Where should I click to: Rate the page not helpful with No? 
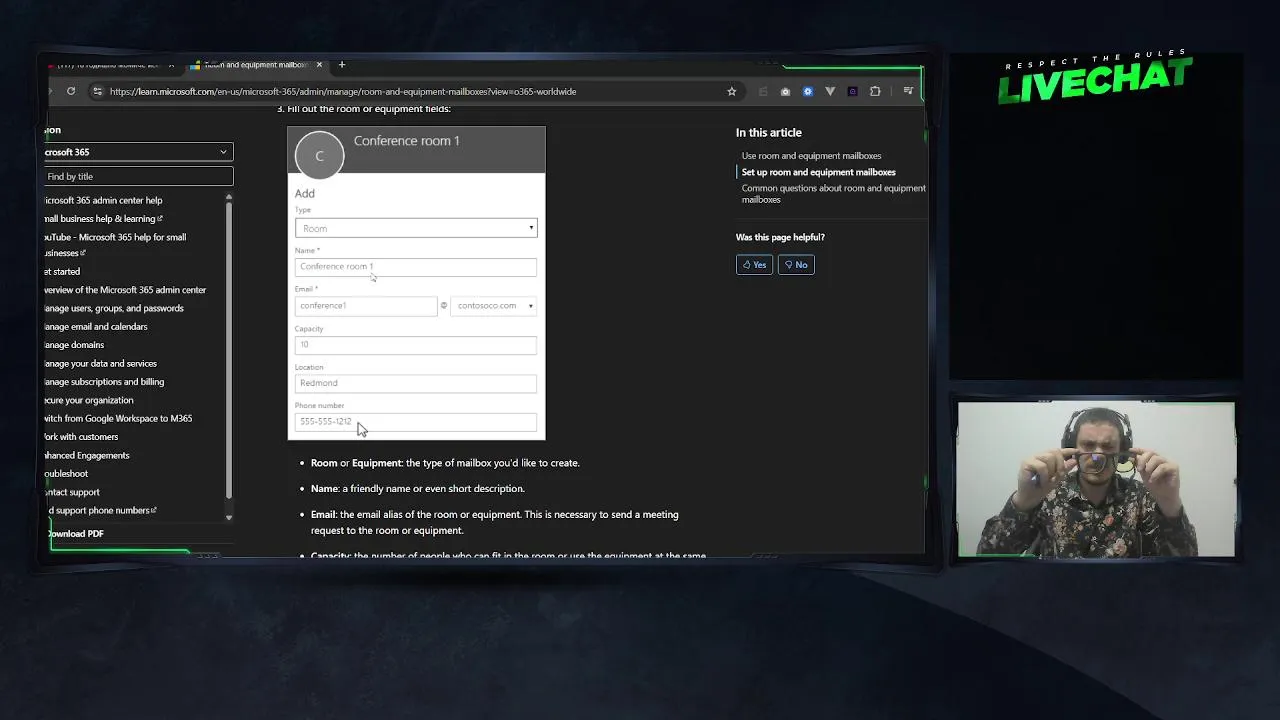[796, 265]
